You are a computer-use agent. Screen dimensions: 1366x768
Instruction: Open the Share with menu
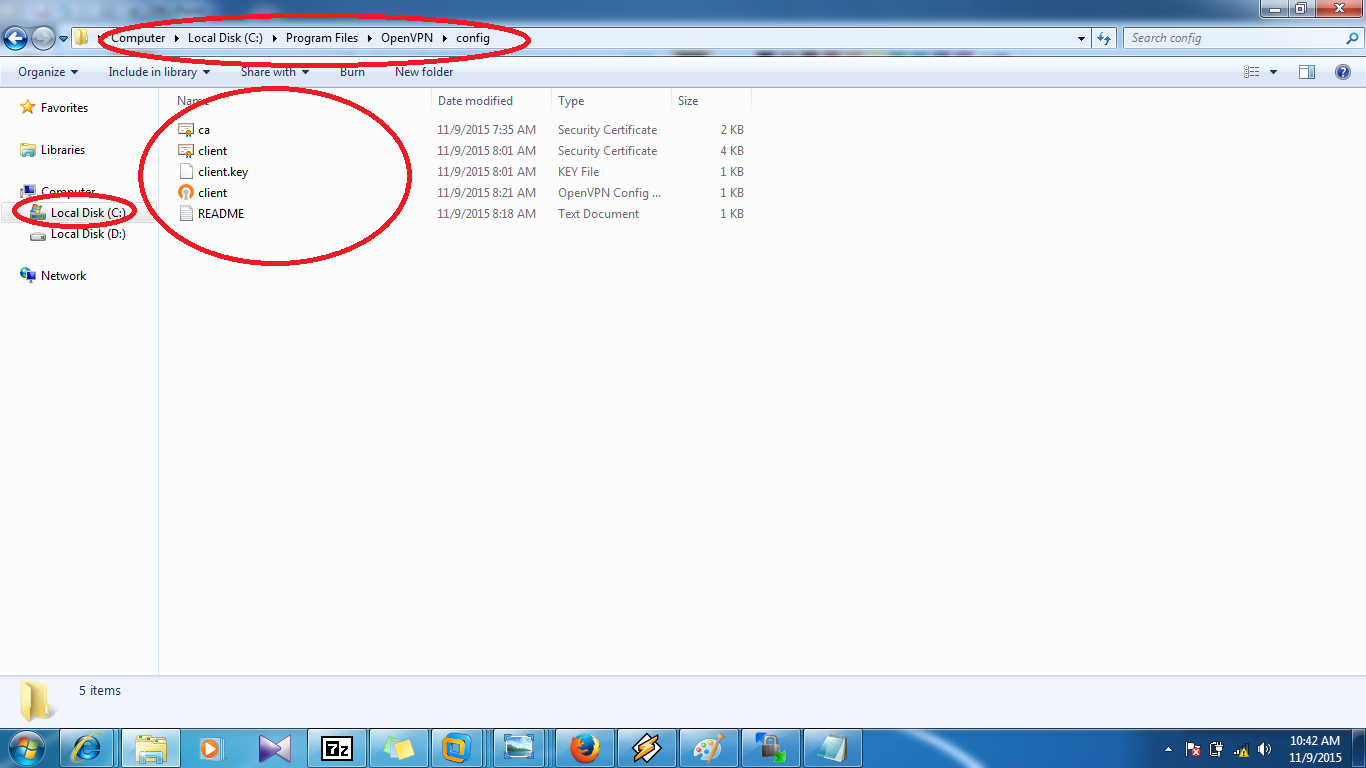coord(275,72)
